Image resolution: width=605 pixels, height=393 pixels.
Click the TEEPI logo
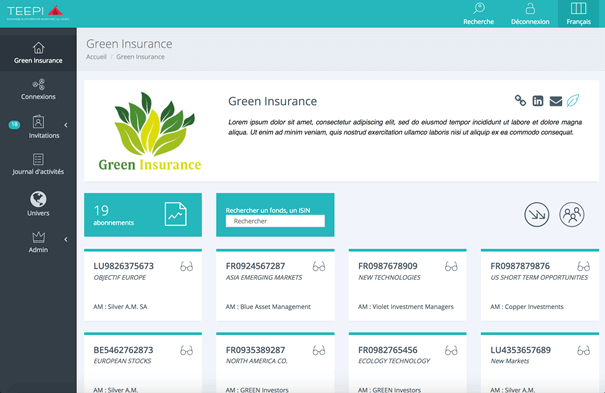[x=37, y=12]
